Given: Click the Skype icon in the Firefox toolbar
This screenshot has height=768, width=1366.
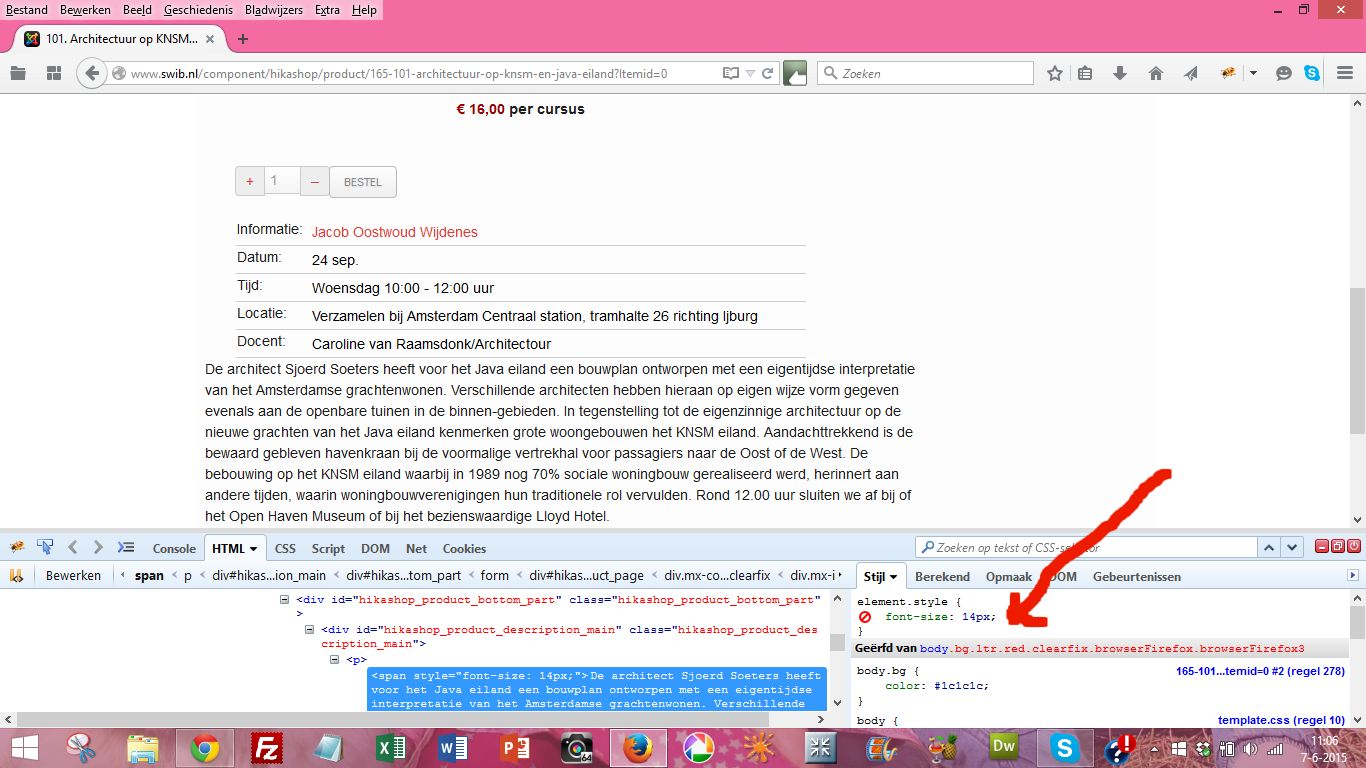Looking at the screenshot, I should 1312,73.
